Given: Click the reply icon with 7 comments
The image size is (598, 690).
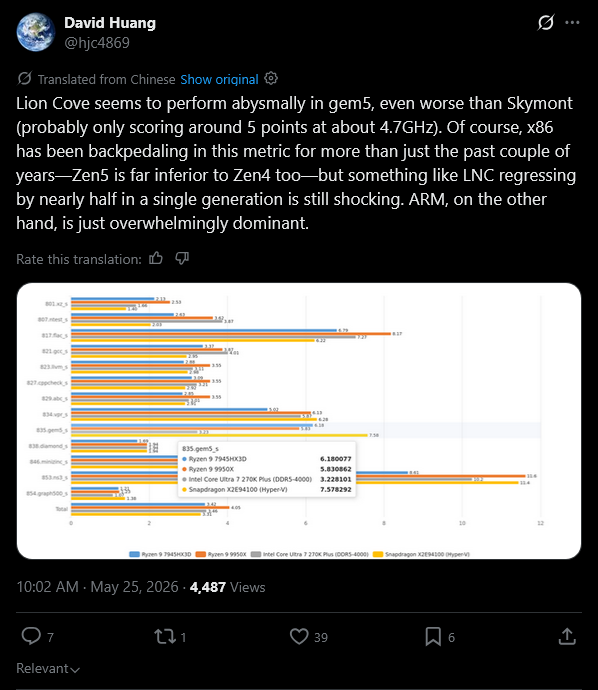Looking at the screenshot, I should click(x=31, y=636).
